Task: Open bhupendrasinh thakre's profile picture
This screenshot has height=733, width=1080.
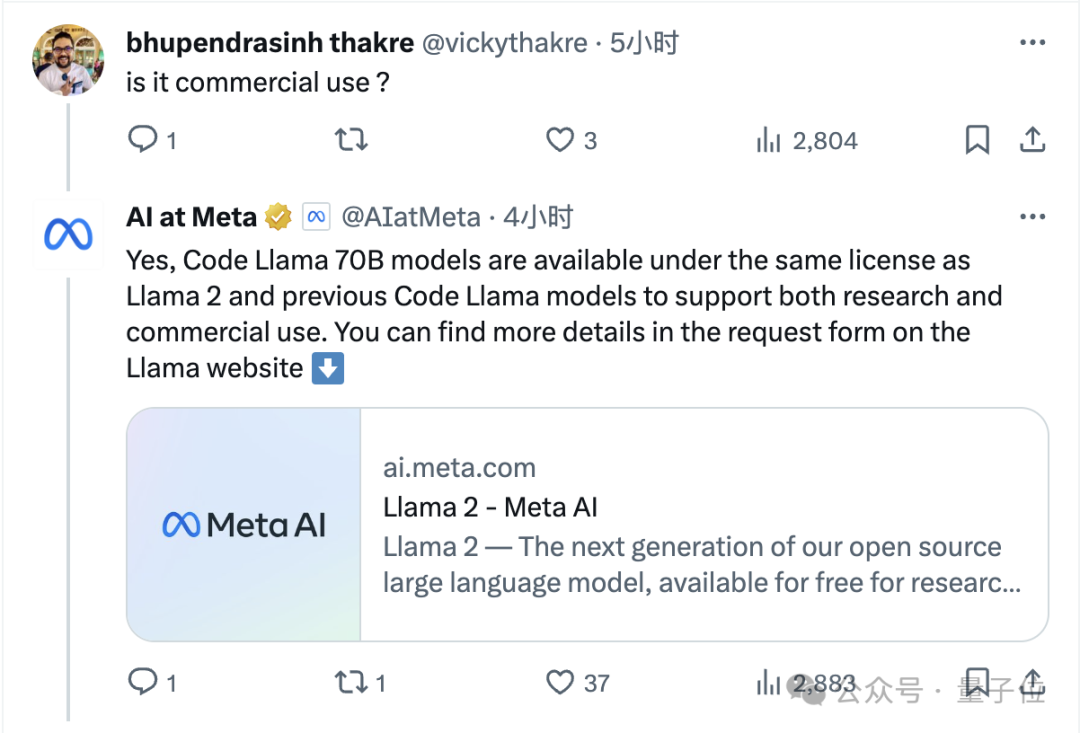Action: (x=67, y=61)
